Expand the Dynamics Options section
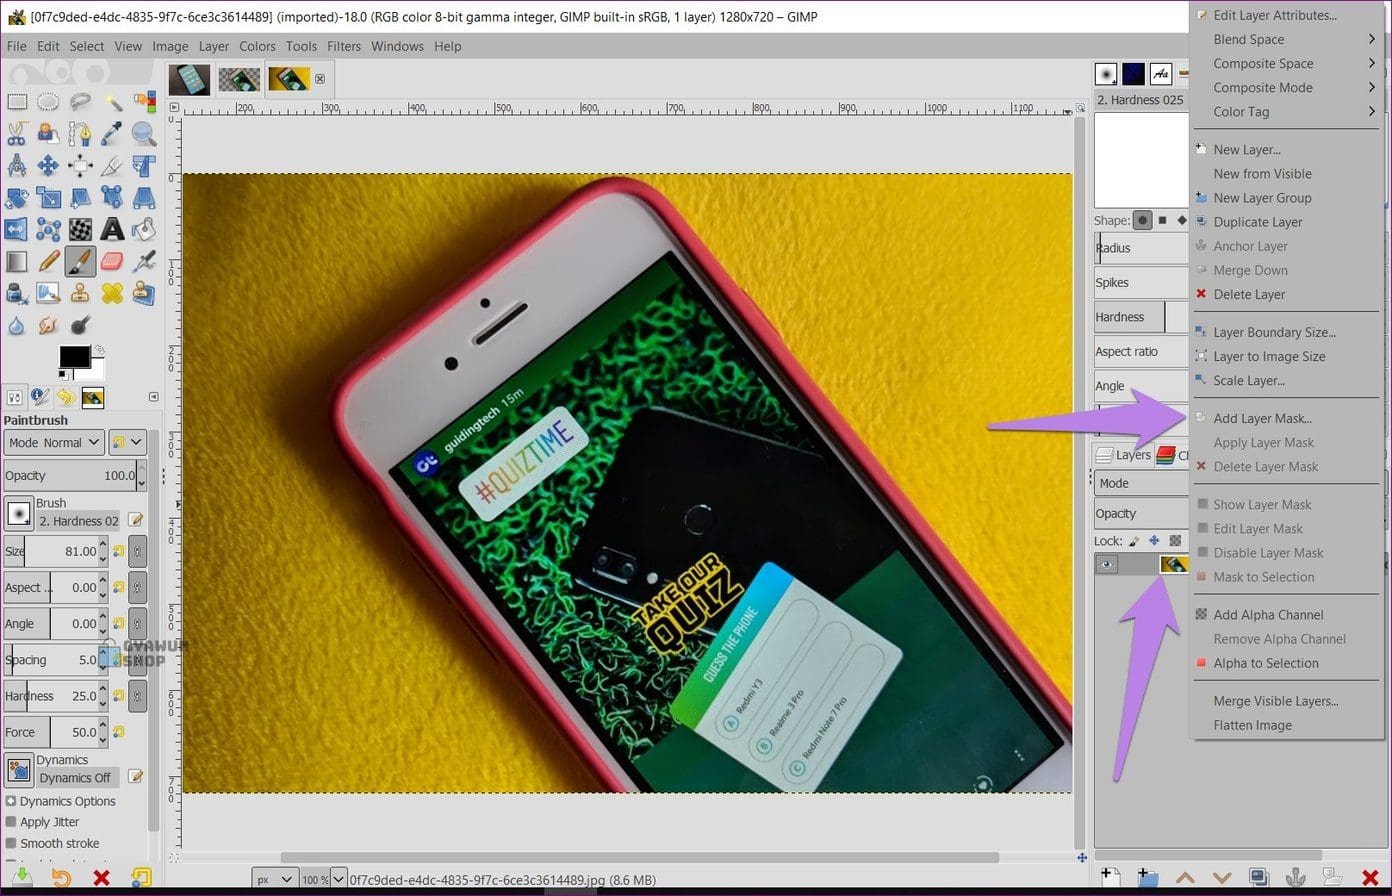This screenshot has width=1392, height=896. tap(60, 801)
